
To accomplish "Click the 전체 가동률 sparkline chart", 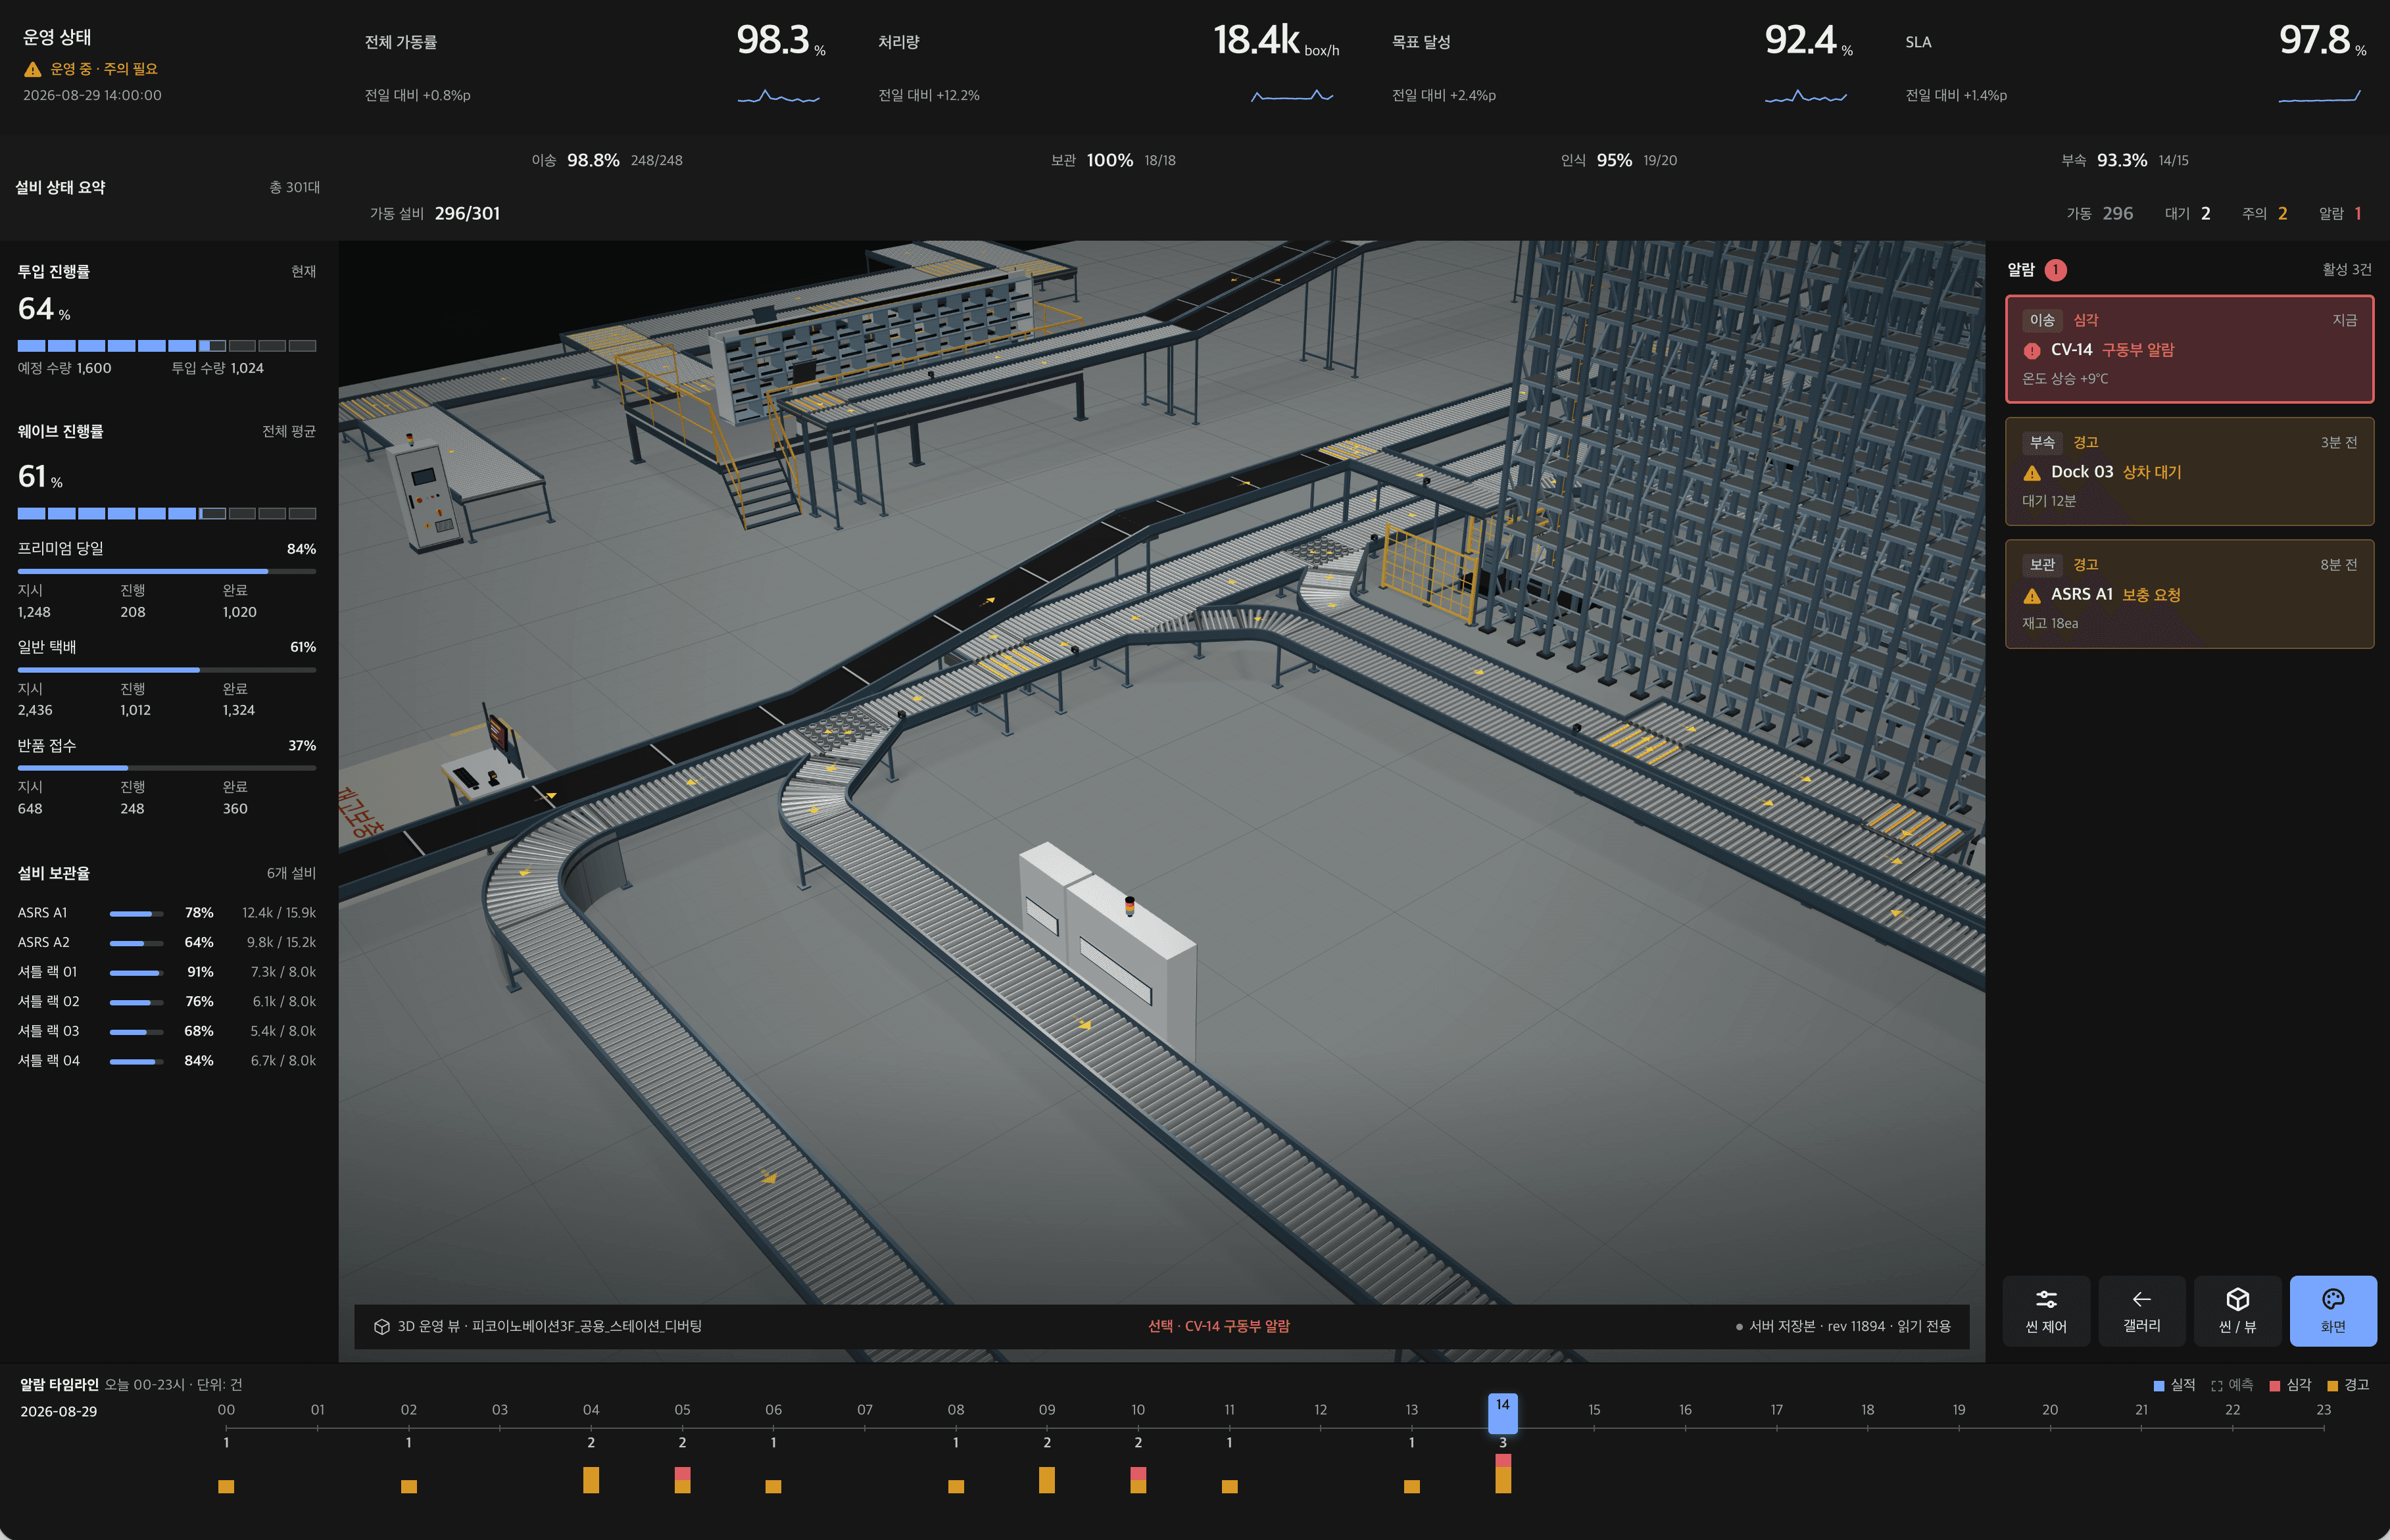I will pyautogui.click(x=778, y=97).
